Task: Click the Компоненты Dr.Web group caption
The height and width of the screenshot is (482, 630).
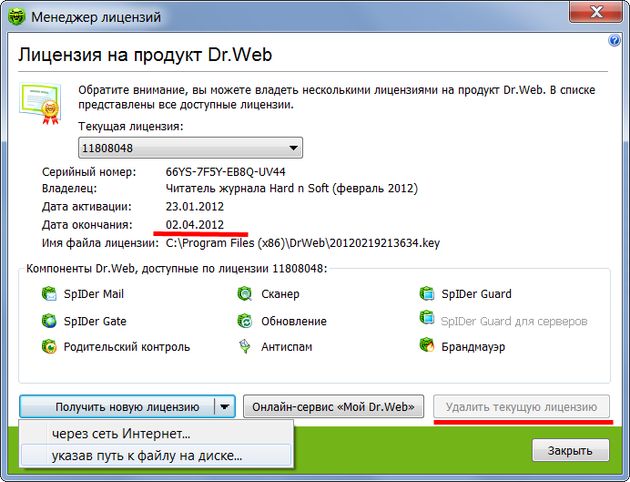Action: coord(176,268)
